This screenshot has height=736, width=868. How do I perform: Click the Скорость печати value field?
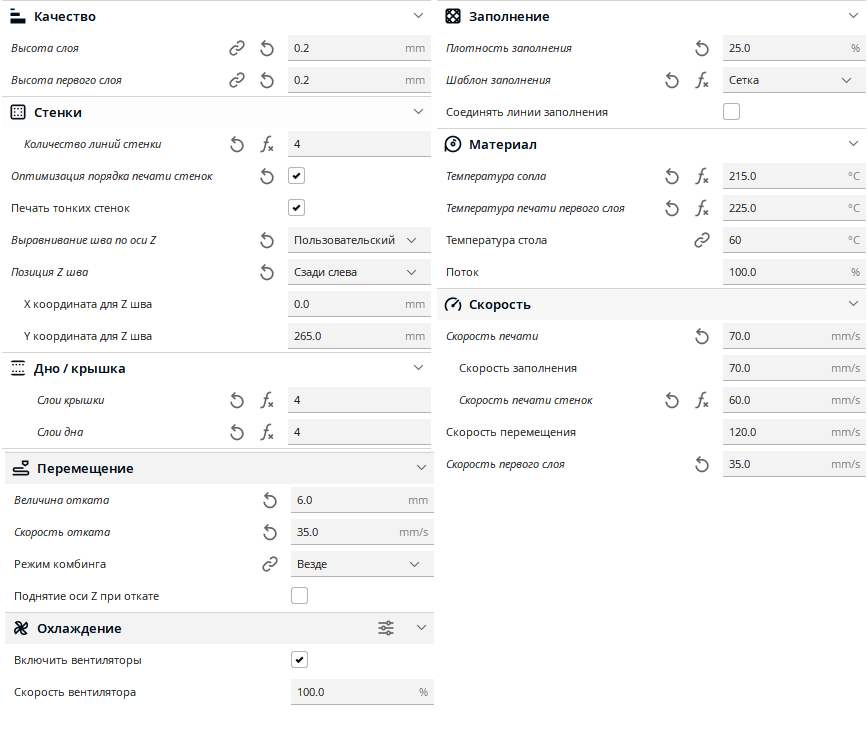pyautogui.click(x=794, y=336)
